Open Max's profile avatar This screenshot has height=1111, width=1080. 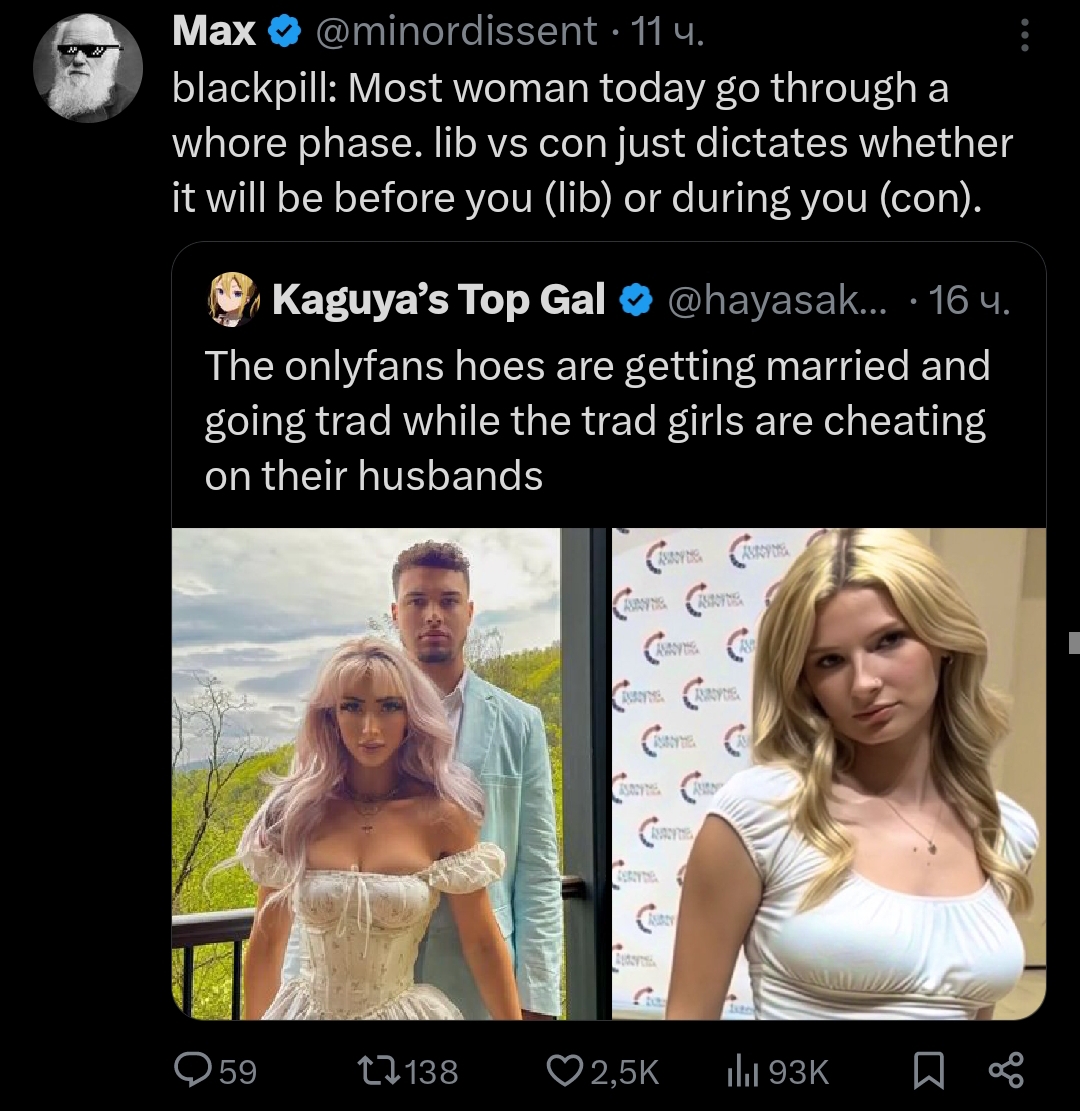tap(88, 68)
